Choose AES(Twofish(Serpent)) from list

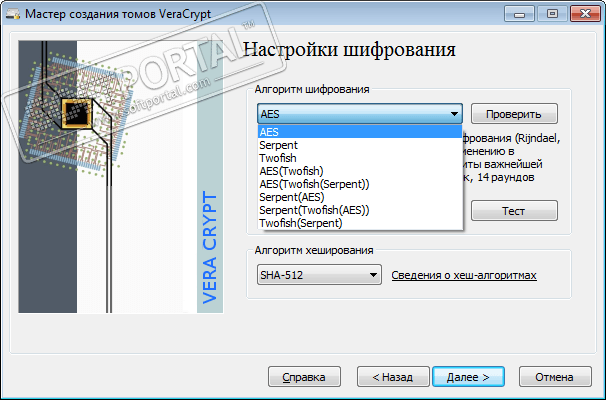(x=360, y=184)
